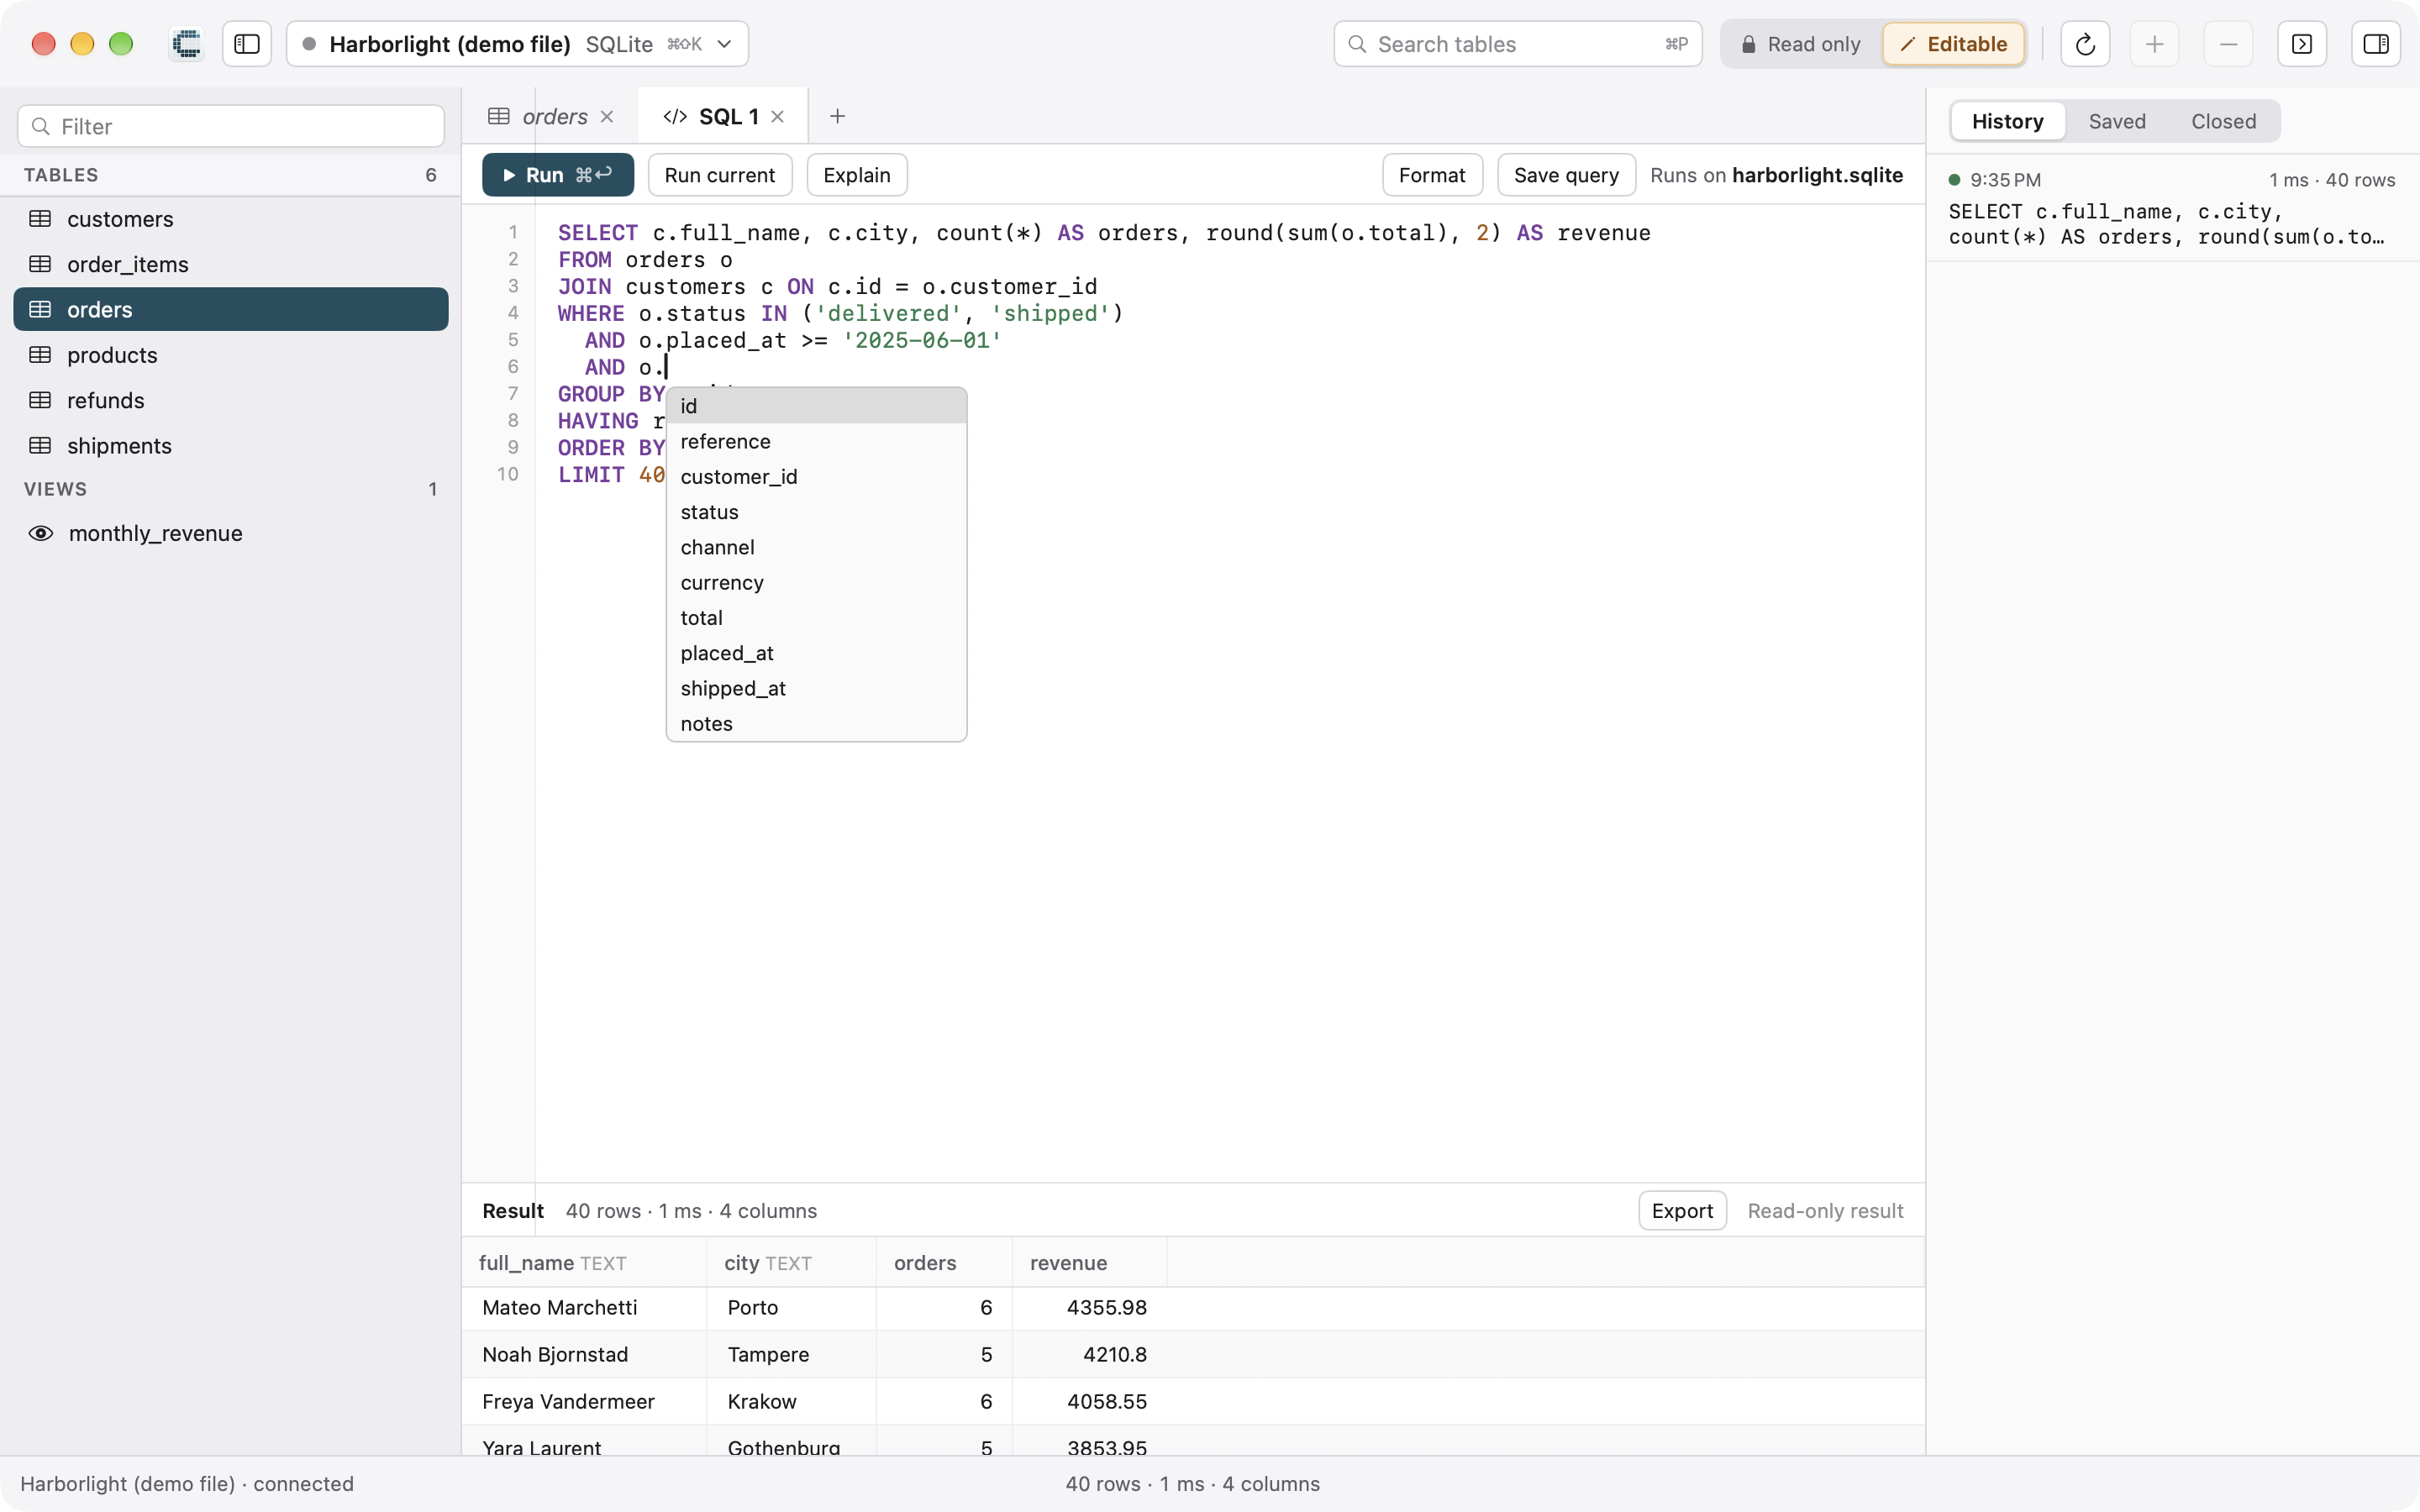Click the plus icon in top toolbar
The height and width of the screenshot is (1512, 2420).
[x=2155, y=44]
